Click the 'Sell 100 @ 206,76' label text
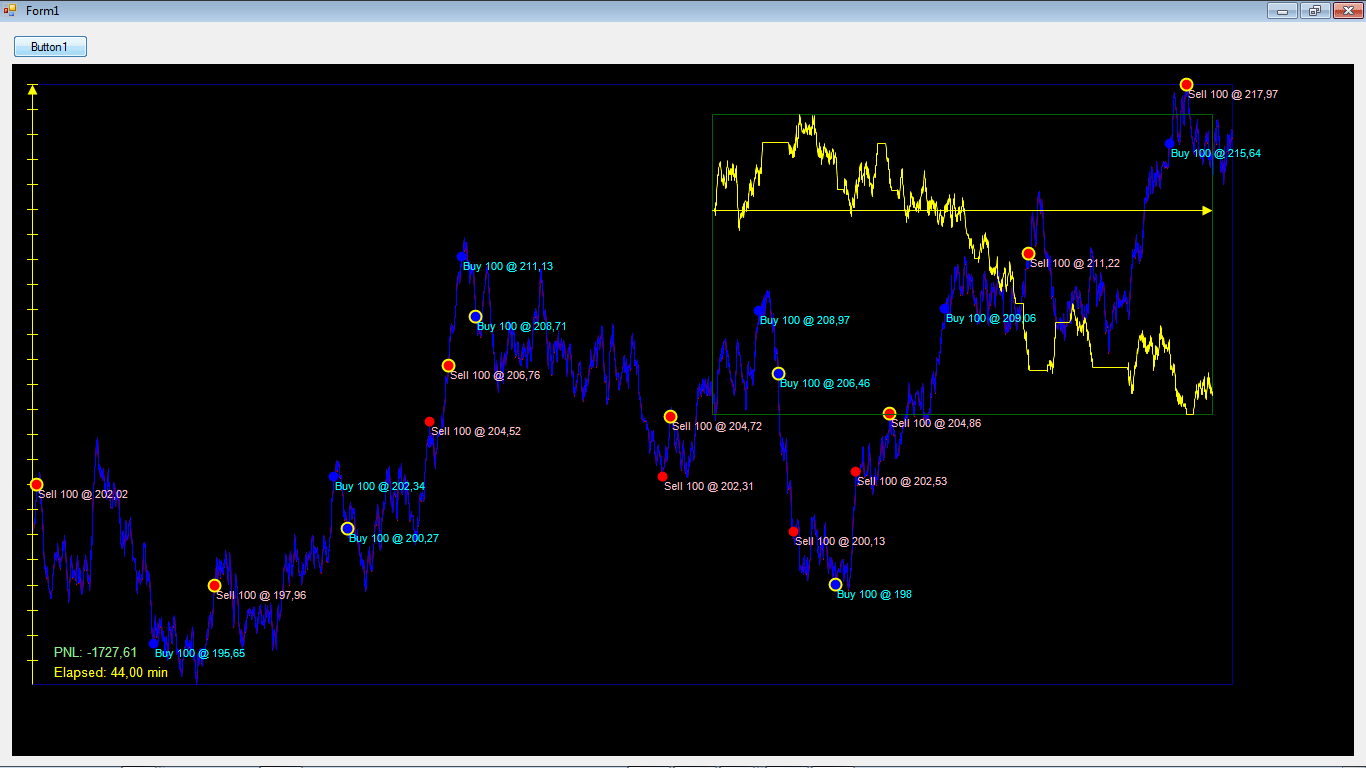The height and width of the screenshot is (768, 1366). pyautogui.click(x=495, y=376)
